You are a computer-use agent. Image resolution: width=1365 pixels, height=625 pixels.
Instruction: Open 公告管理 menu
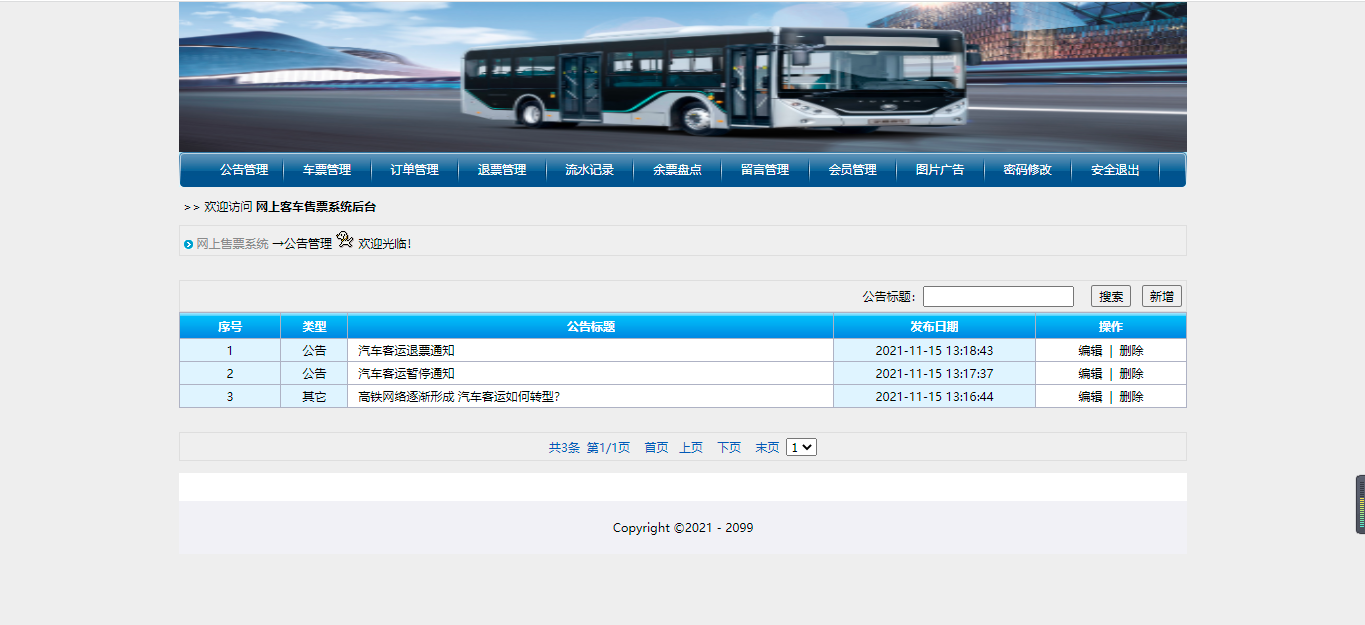244,170
